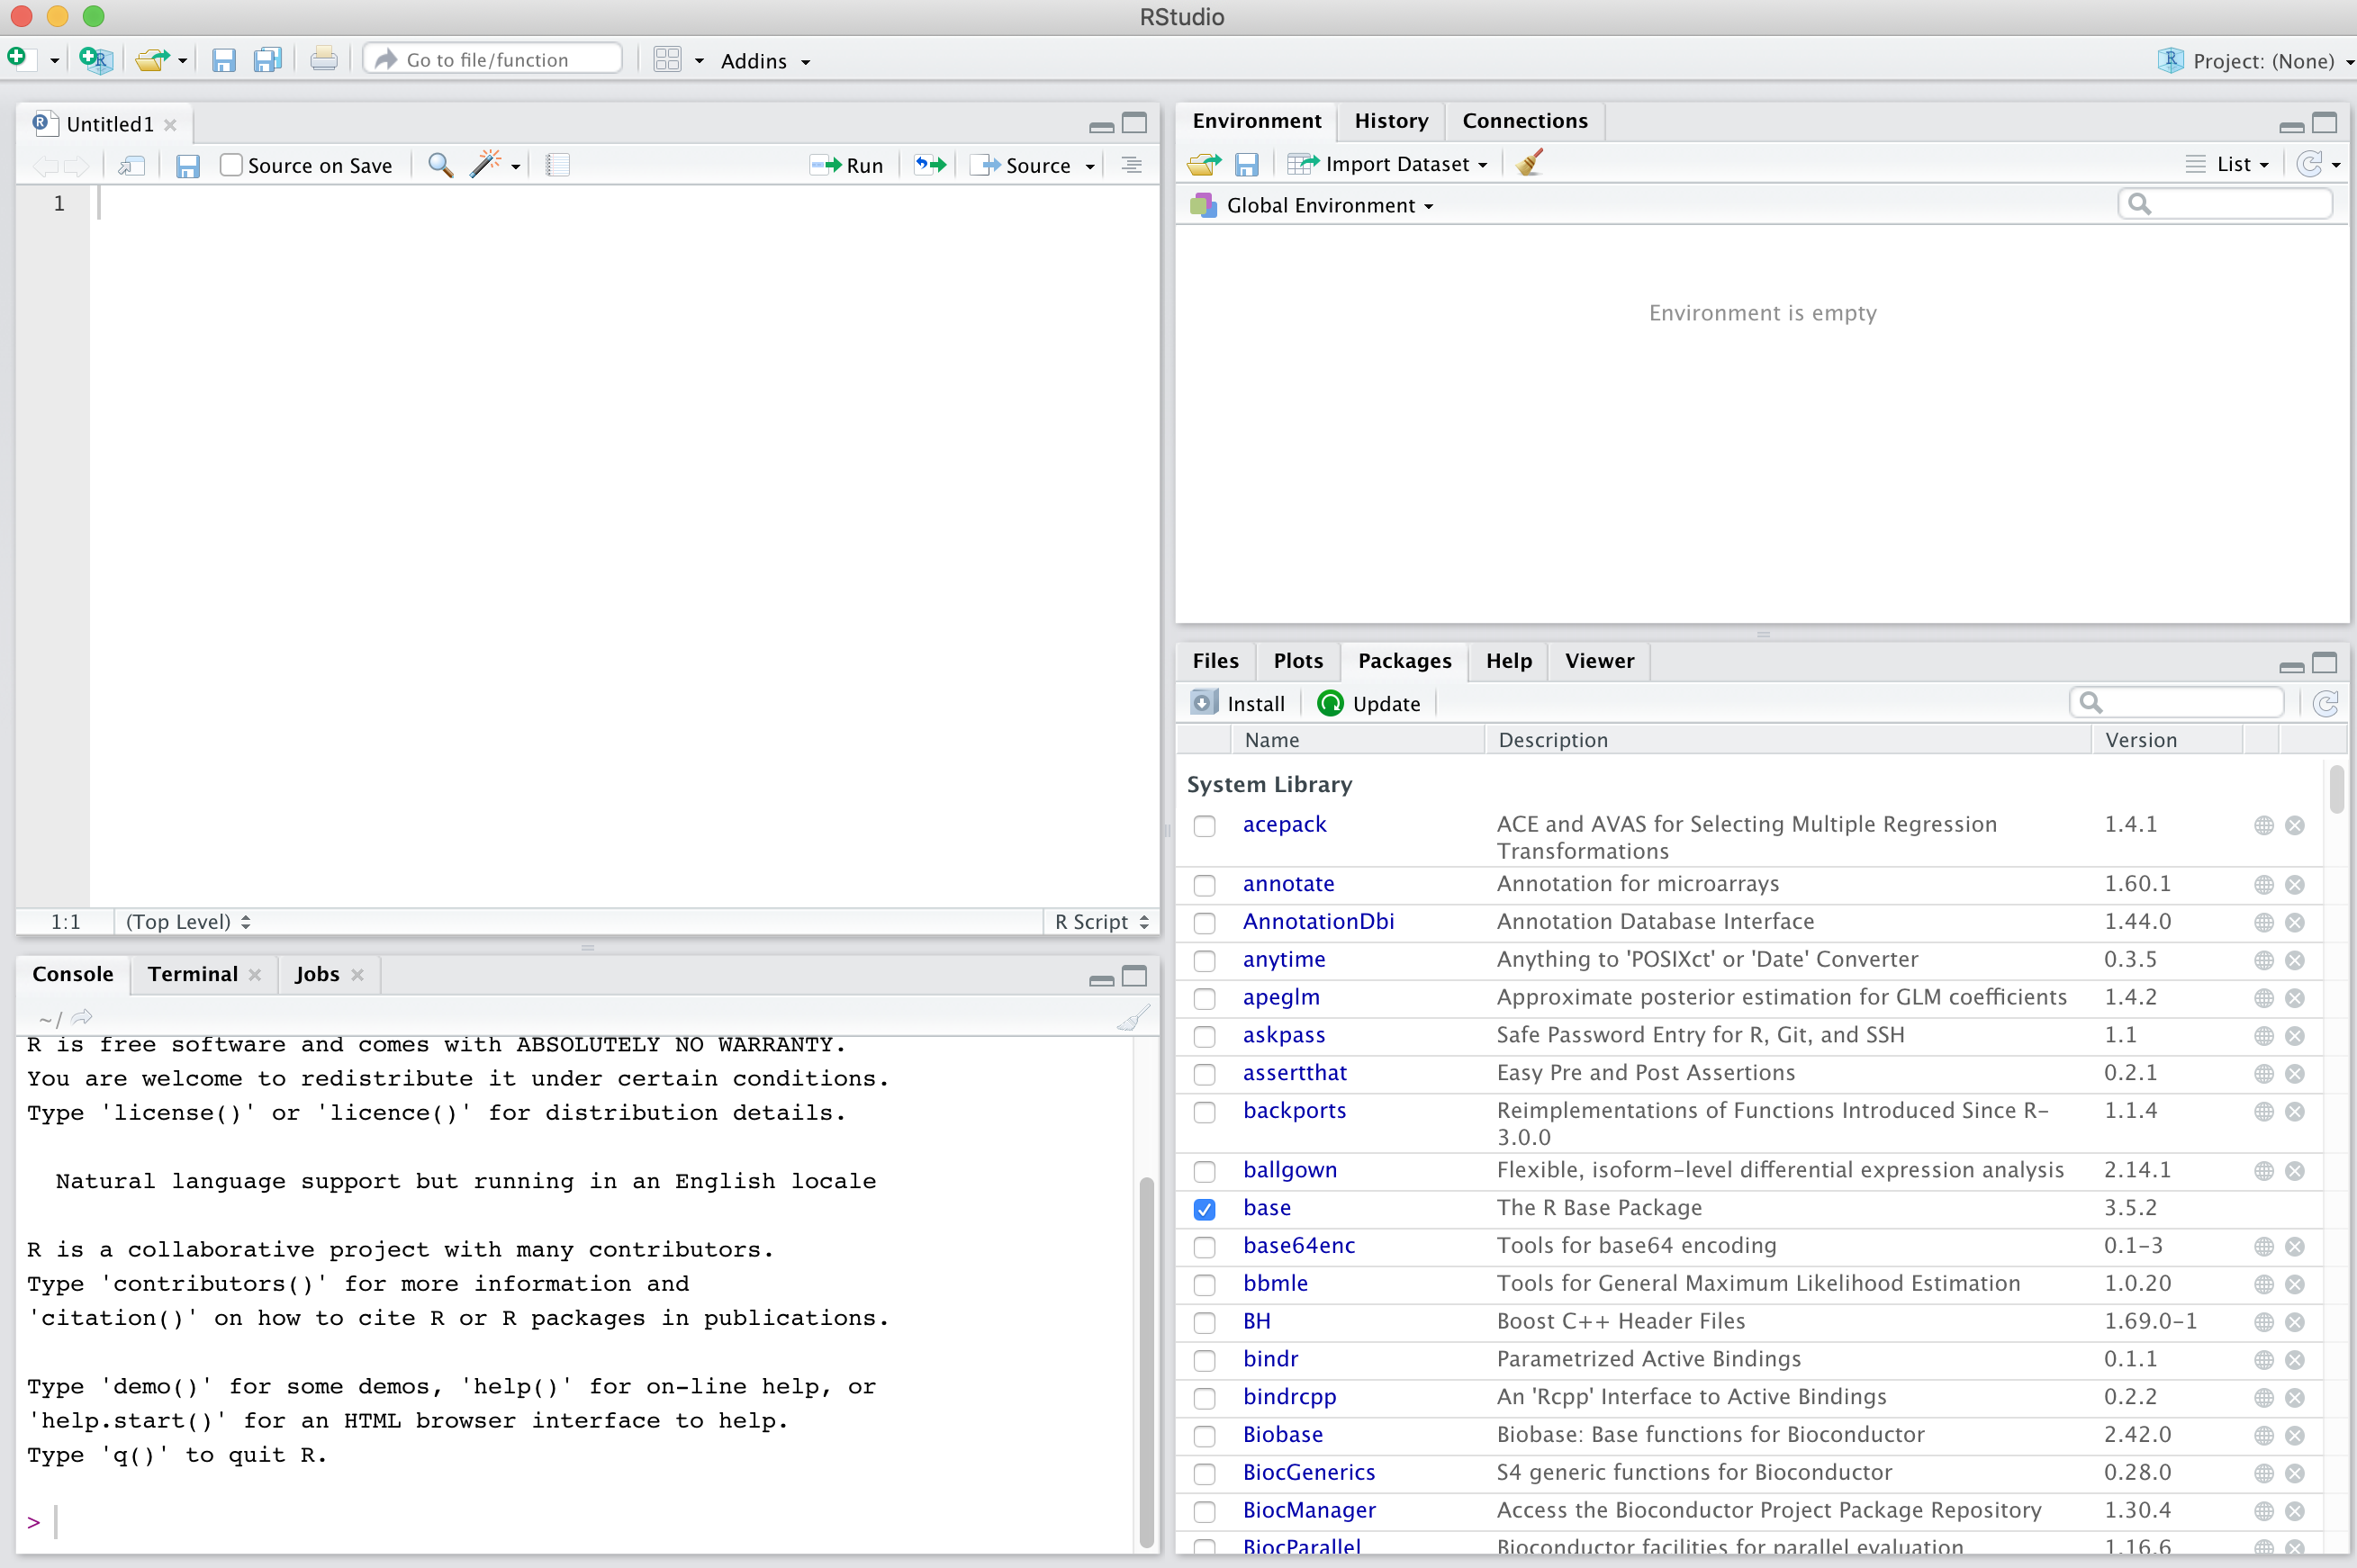This screenshot has height=1568, width=2357.
Task: Uncheck the base package checkbox
Action: click(1204, 1209)
